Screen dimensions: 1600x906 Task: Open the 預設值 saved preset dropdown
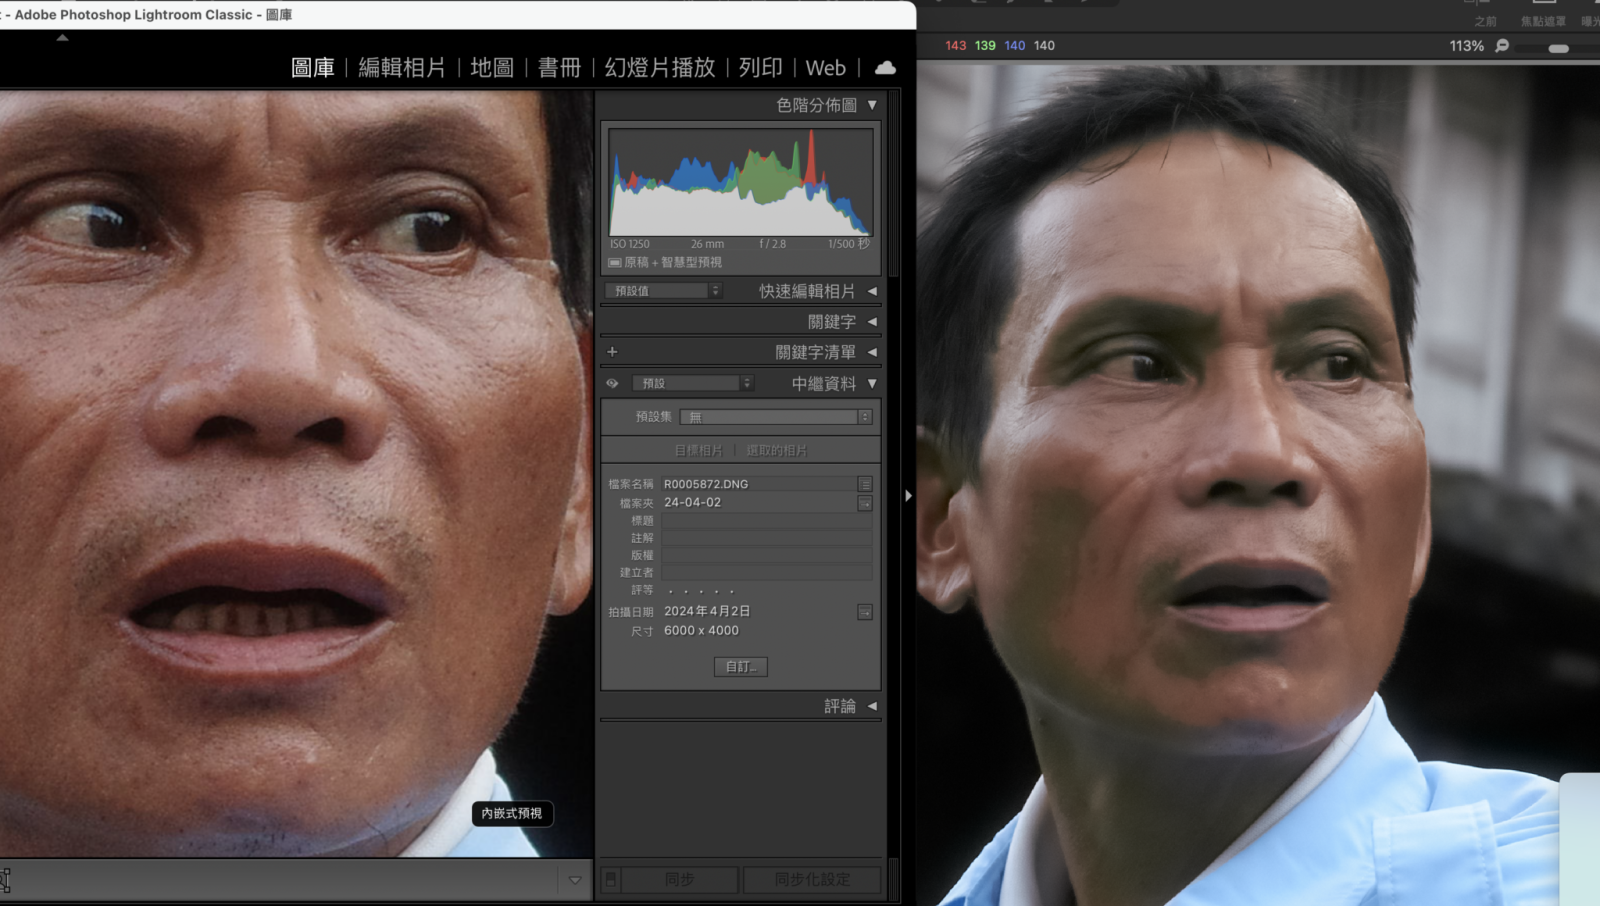[663, 291]
